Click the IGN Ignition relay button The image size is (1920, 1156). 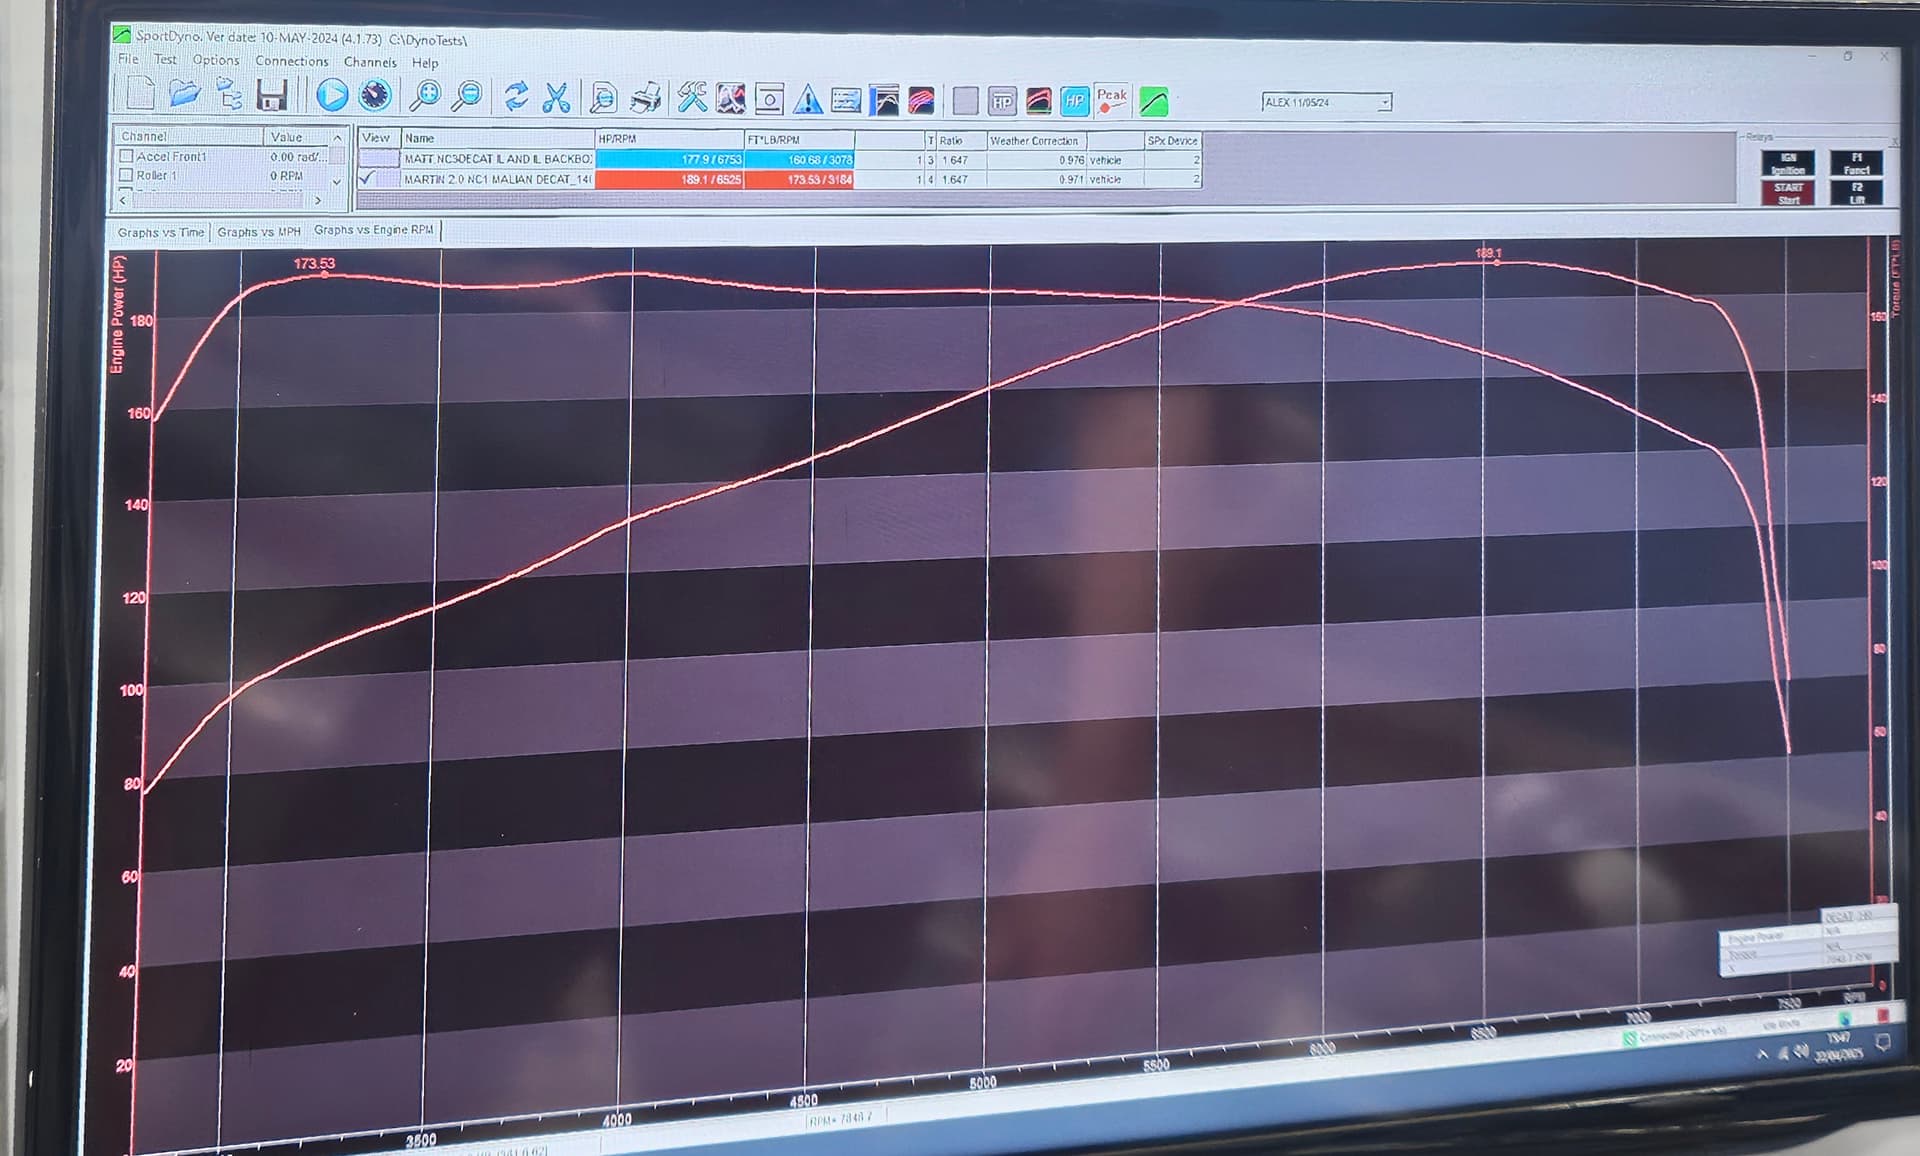[1788, 164]
